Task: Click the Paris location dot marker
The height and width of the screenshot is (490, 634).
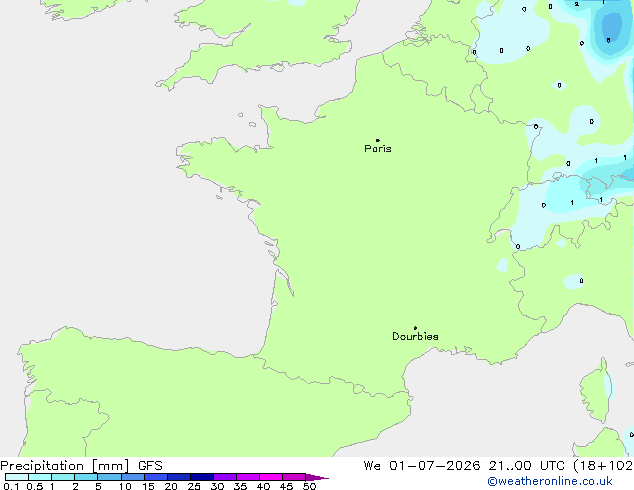Action: pos(378,140)
